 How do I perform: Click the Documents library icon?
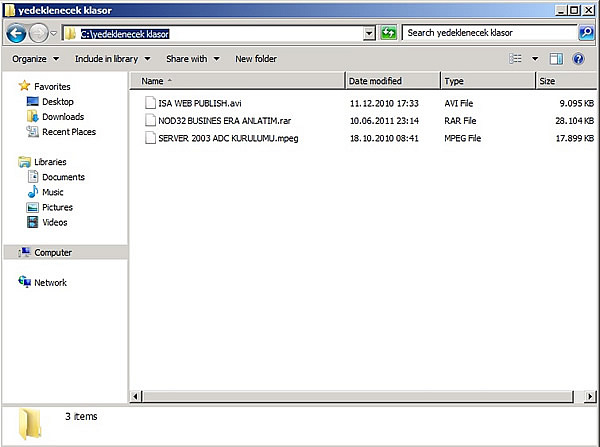tap(33, 177)
